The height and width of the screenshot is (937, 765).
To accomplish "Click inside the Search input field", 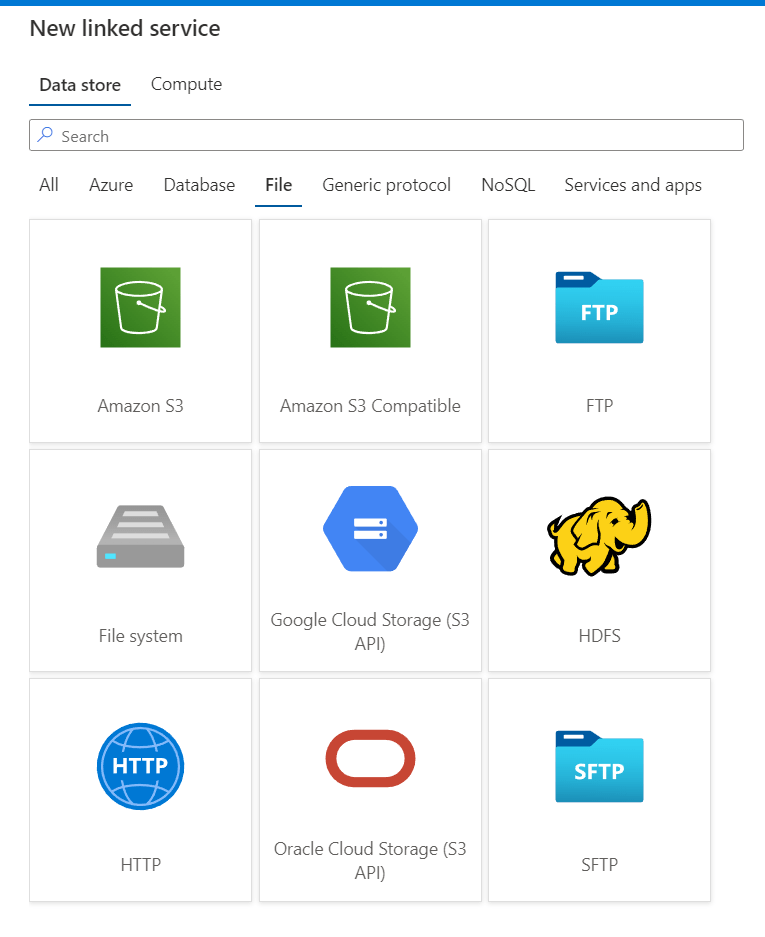I will click(x=400, y=136).
